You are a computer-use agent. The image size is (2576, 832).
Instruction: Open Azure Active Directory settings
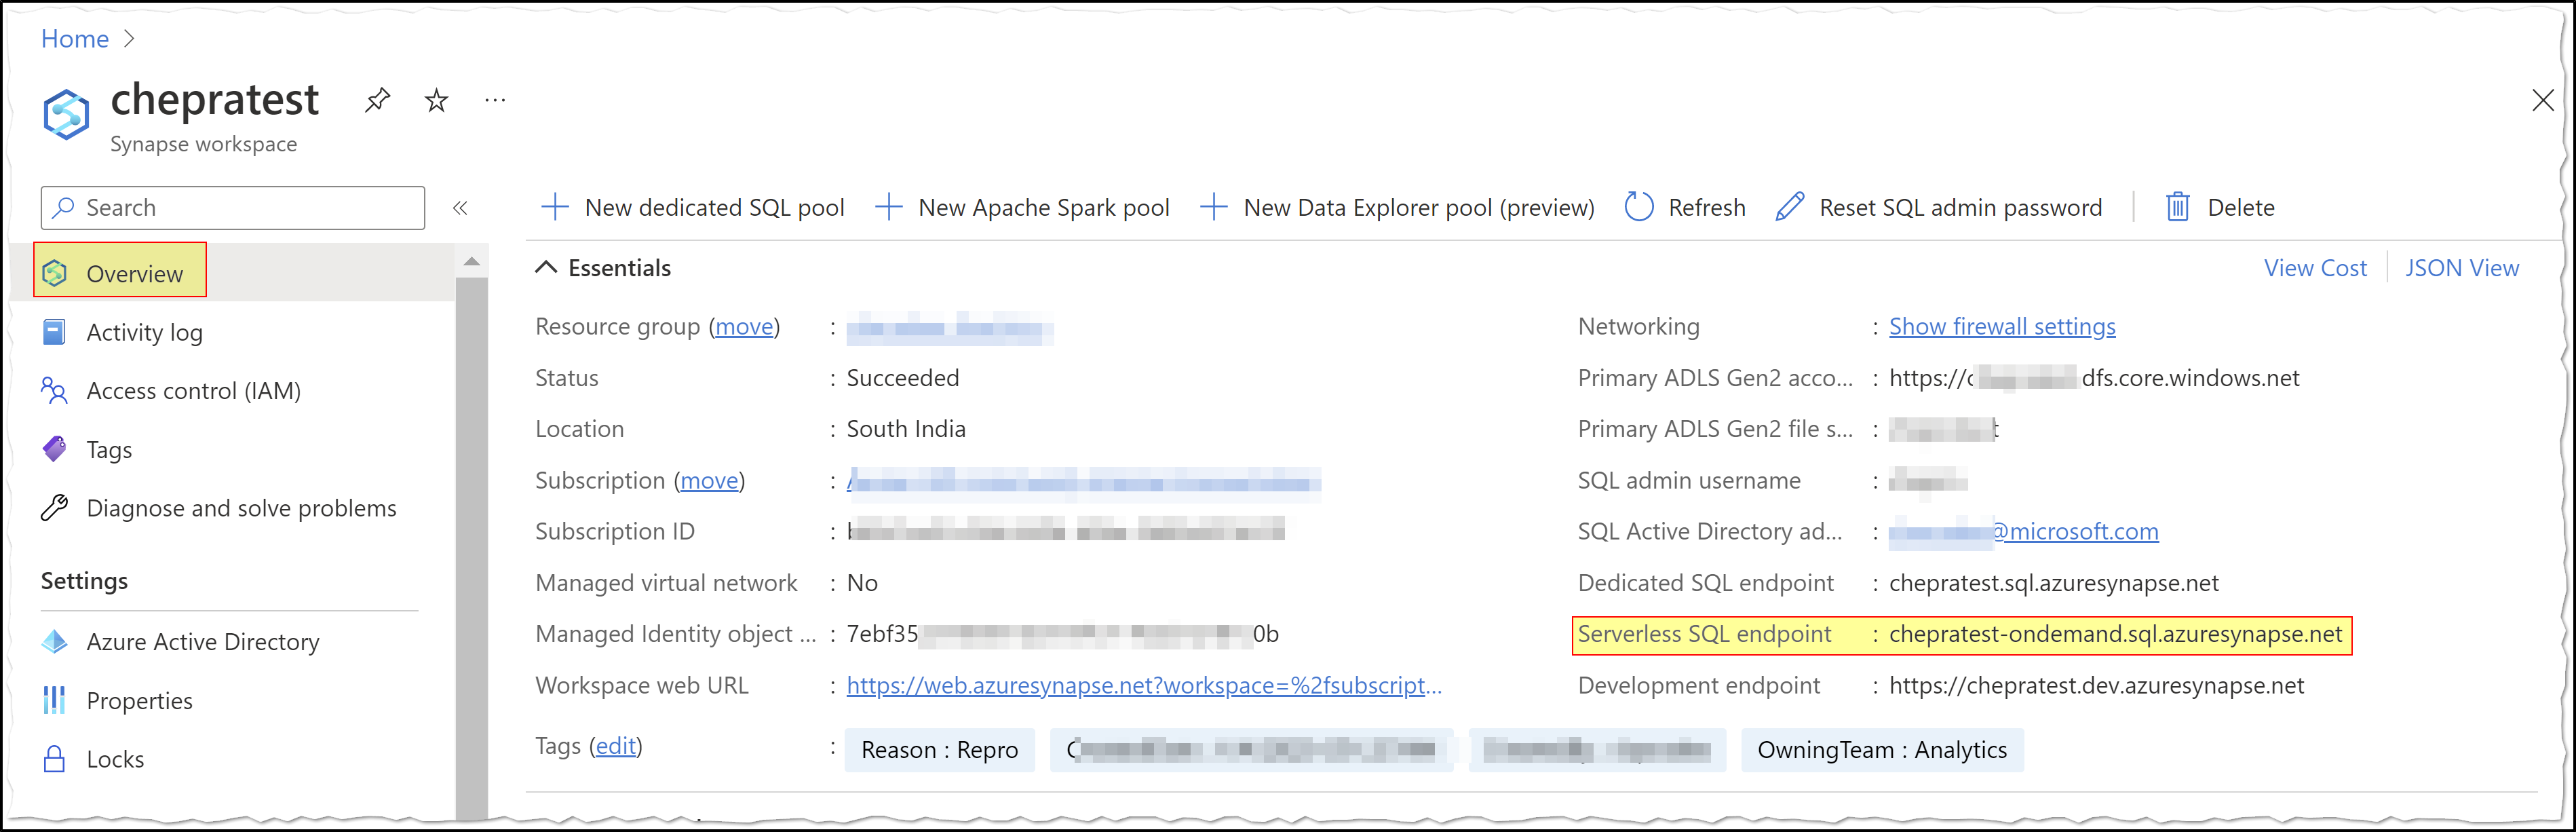[x=203, y=642]
